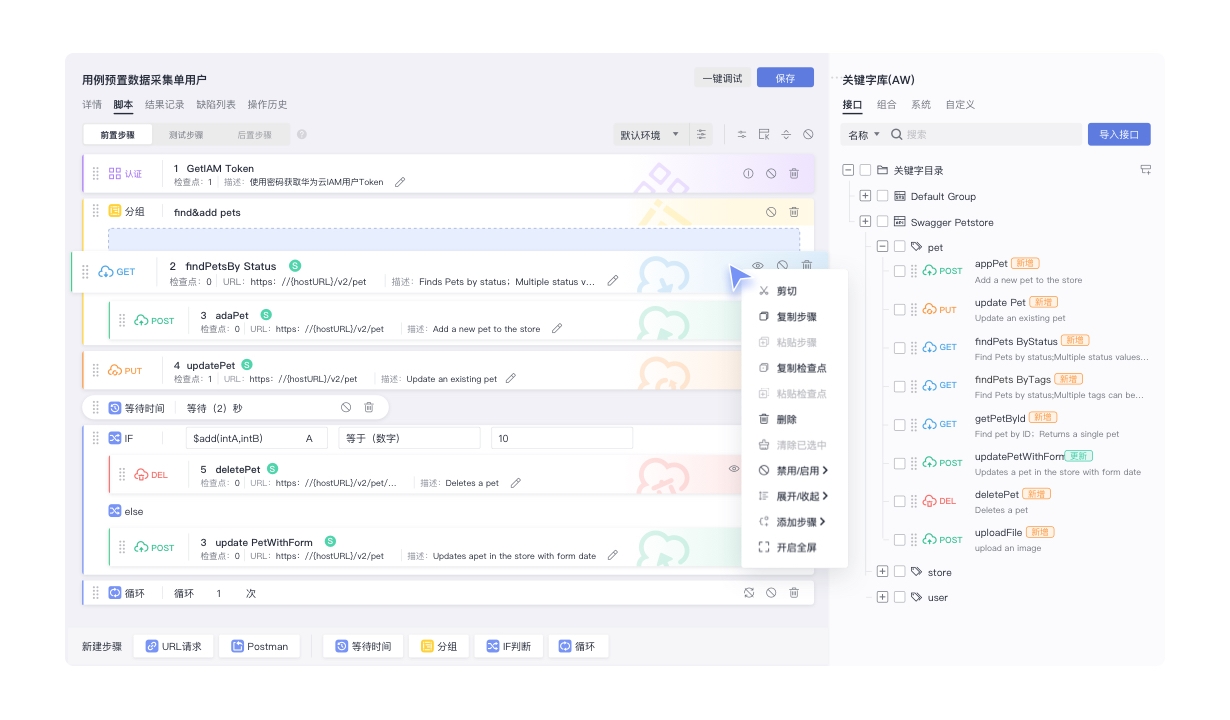This screenshot has width=1230, height=720.
Task: Check the getPetById keyword checkbox
Action: click(x=900, y=424)
